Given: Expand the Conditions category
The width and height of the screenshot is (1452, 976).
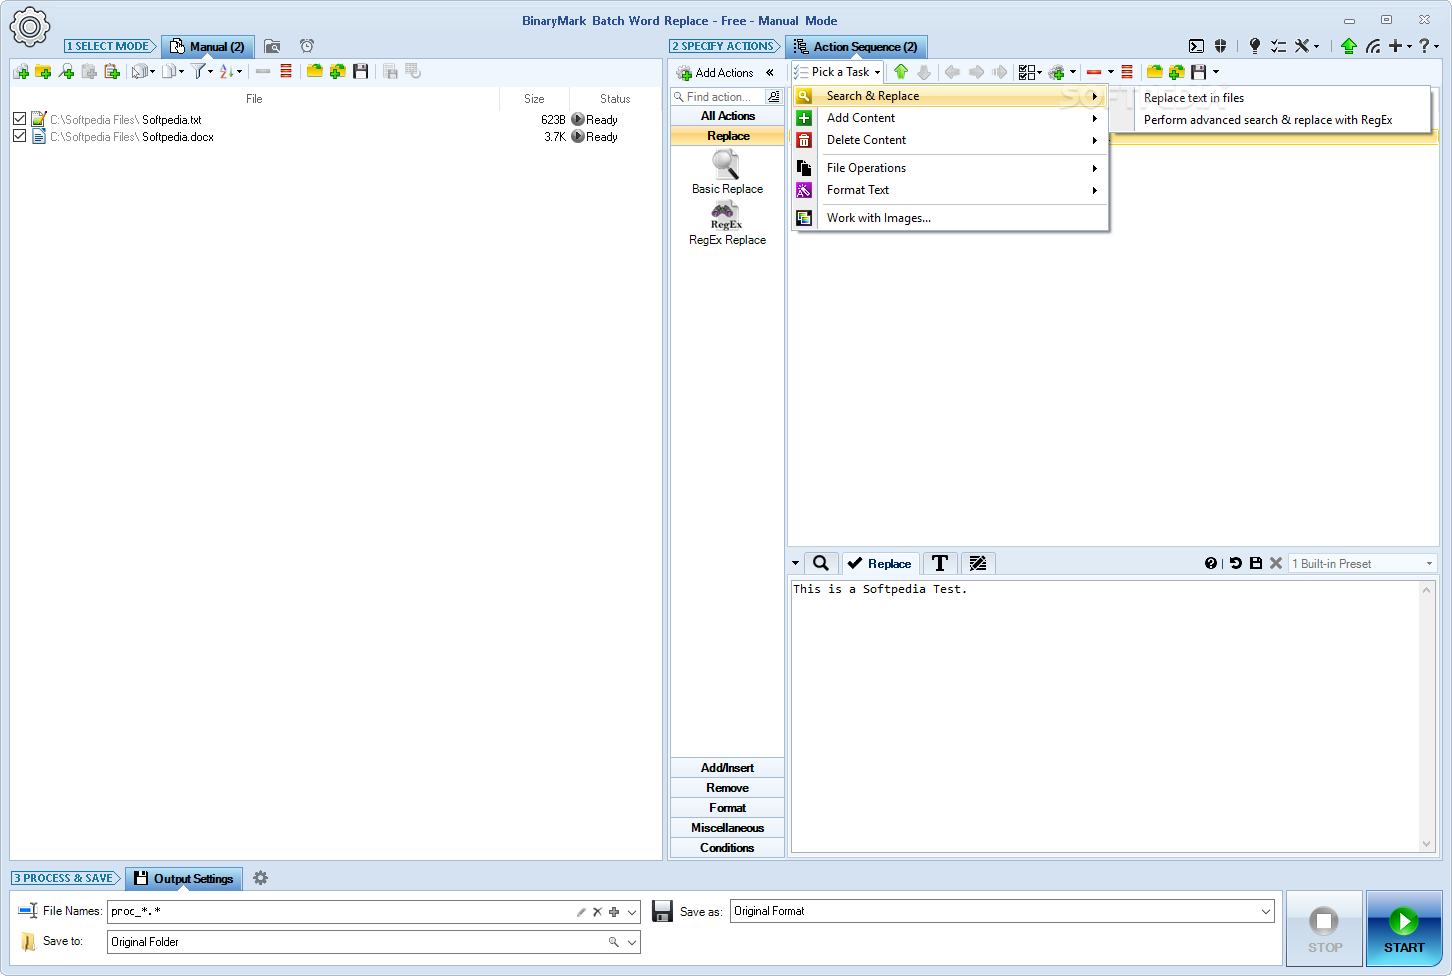Looking at the screenshot, I should tap(727, 848).
